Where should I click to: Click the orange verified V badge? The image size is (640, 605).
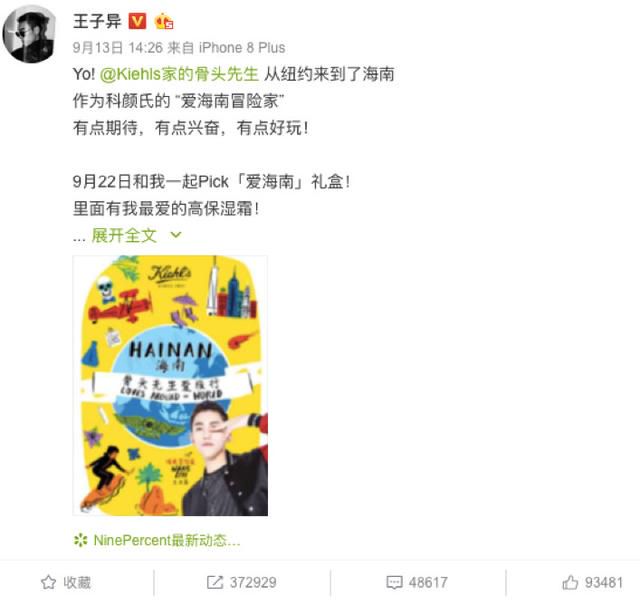[x=137, y=21]
